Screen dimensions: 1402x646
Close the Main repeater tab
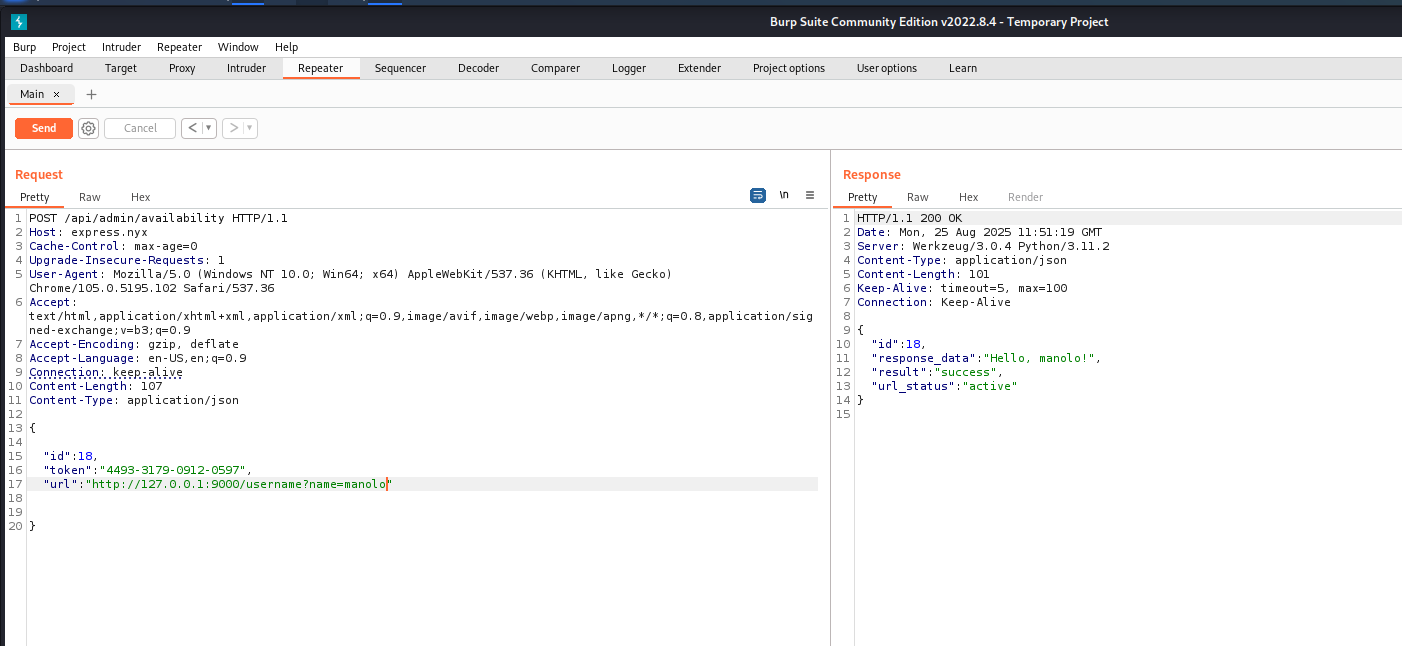pyautogui.click(x=57, y=94)
